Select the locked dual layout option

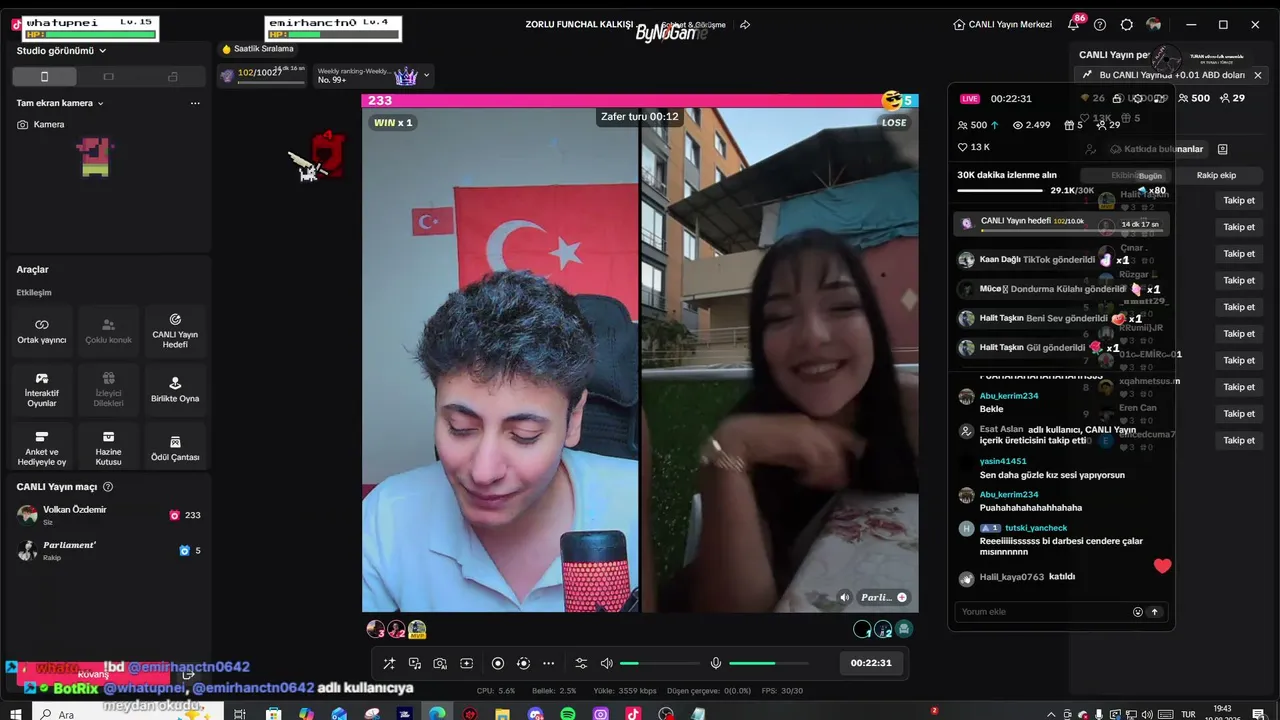point(173,77)
